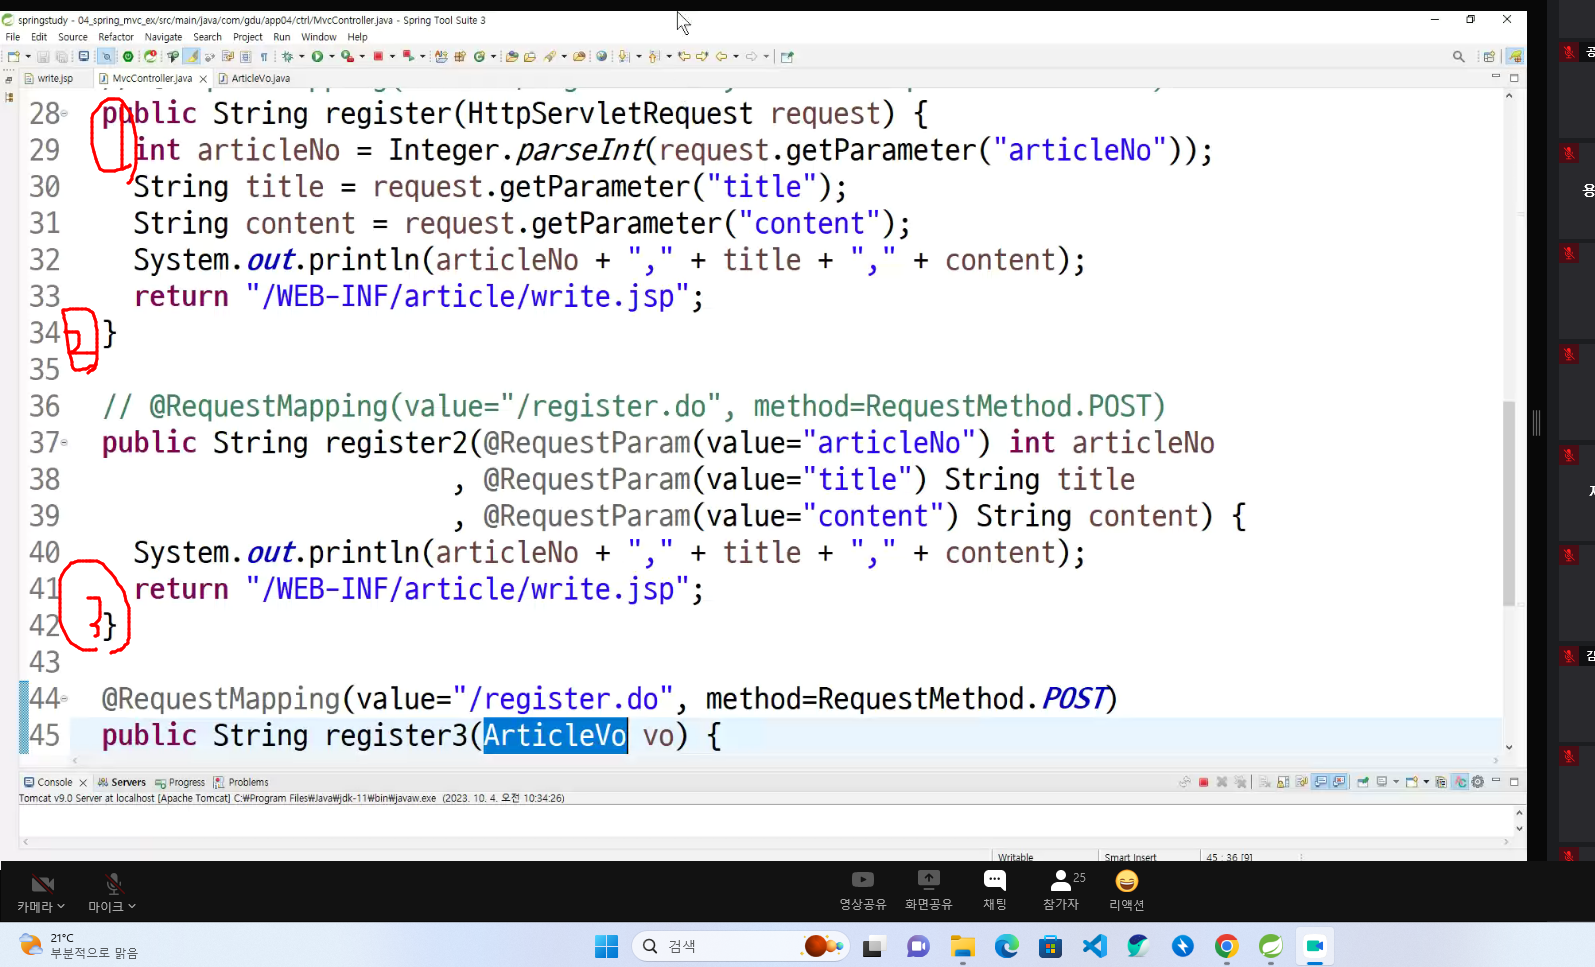Open the Problems view tab
This screenshot has height=967, width=1595.
(241, 782)
